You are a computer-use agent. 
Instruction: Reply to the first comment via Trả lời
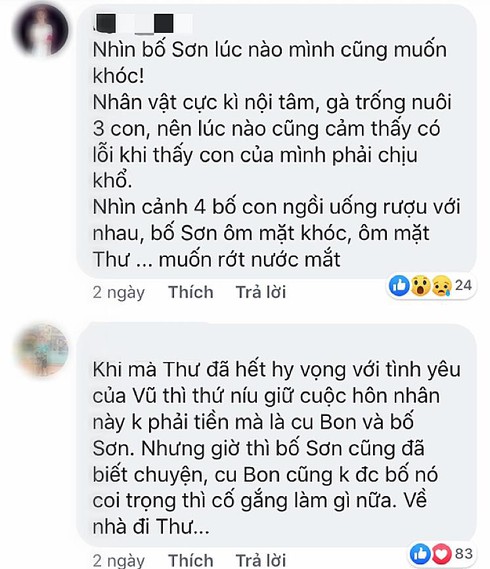tap(261, 292)
